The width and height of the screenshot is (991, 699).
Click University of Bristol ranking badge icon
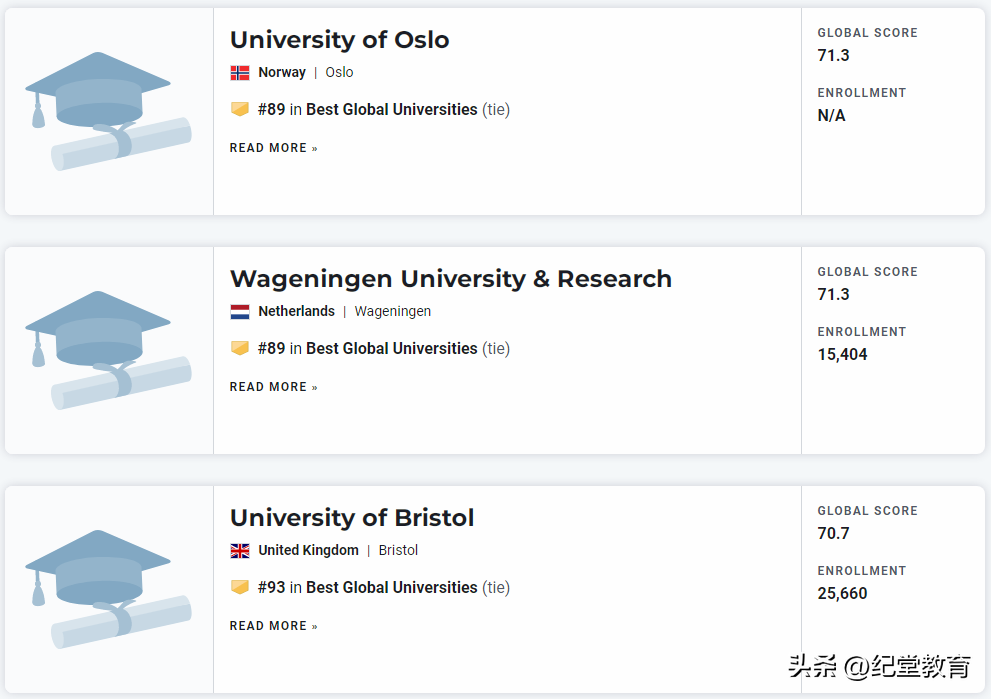tap(240, 587)
